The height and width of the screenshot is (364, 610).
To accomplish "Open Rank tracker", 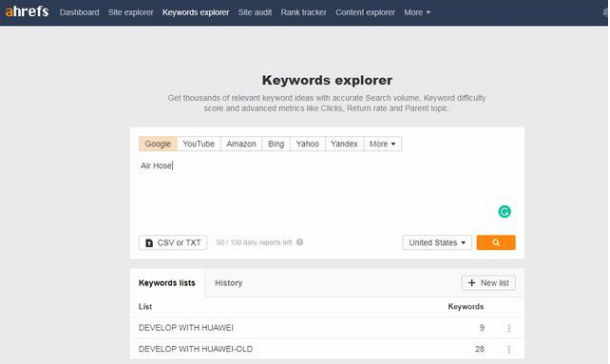I will coord(303,12).
